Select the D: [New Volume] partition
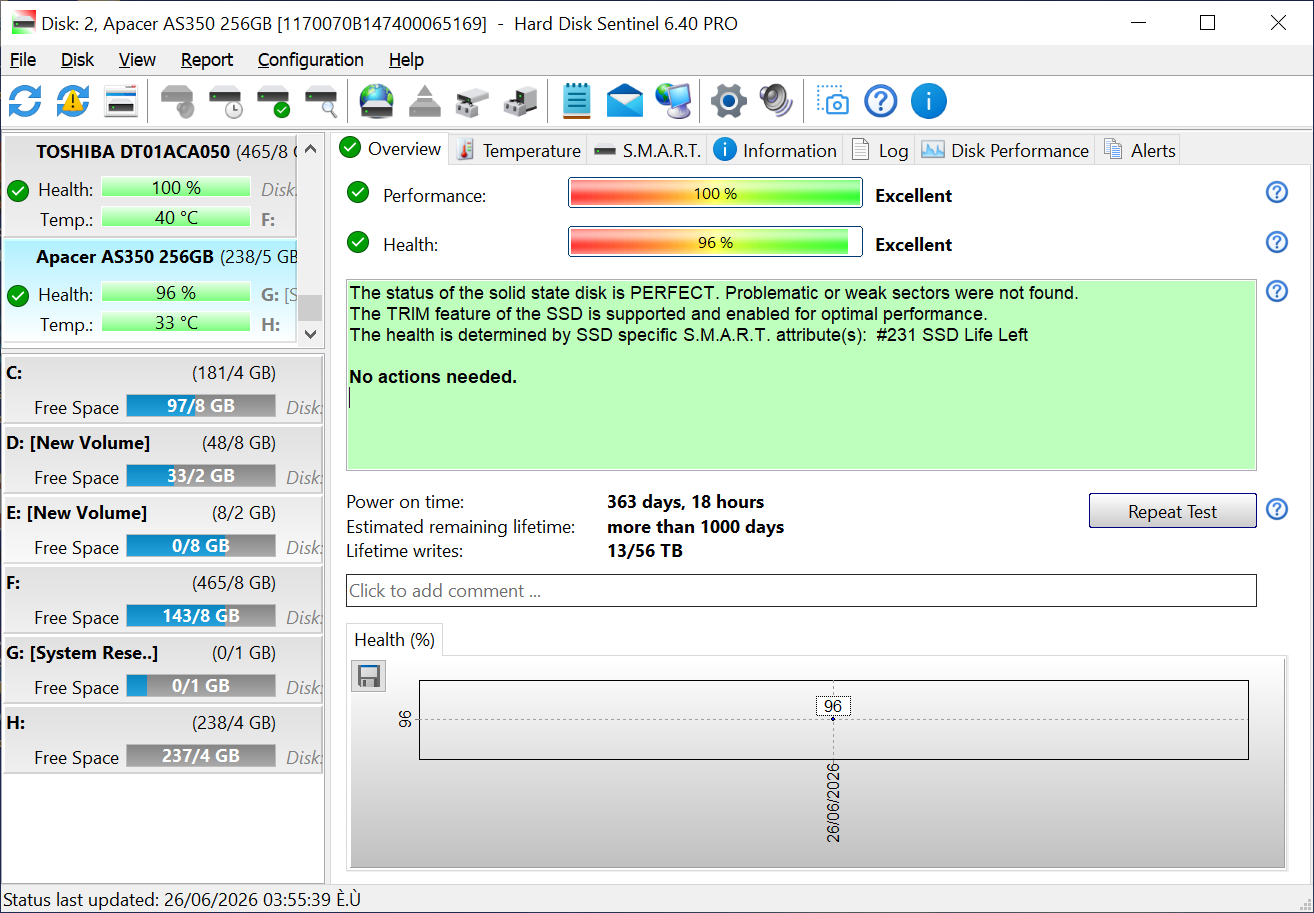The width and height of the screenshot is (1314, 913). 163,459
